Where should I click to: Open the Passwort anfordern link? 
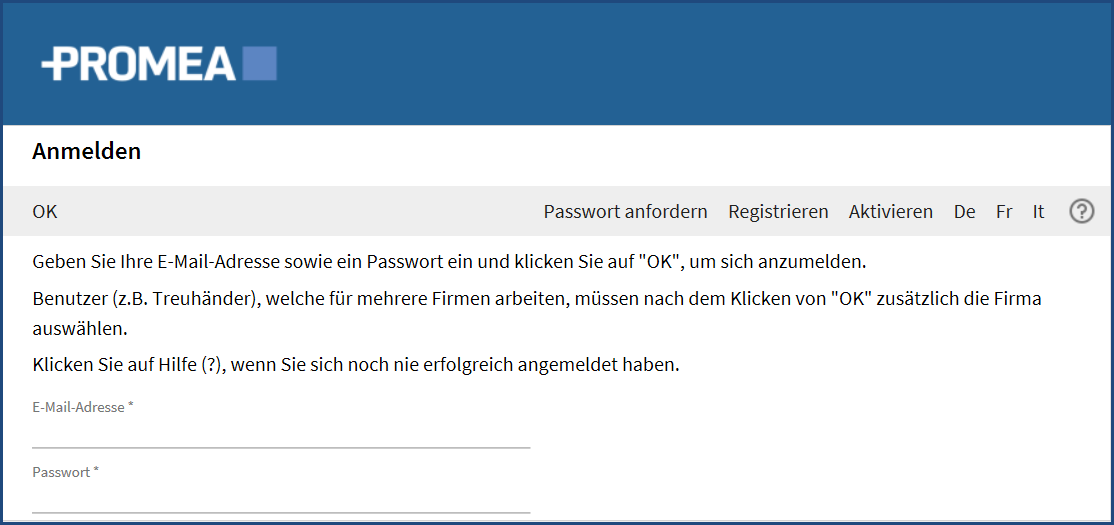(625, 212)
